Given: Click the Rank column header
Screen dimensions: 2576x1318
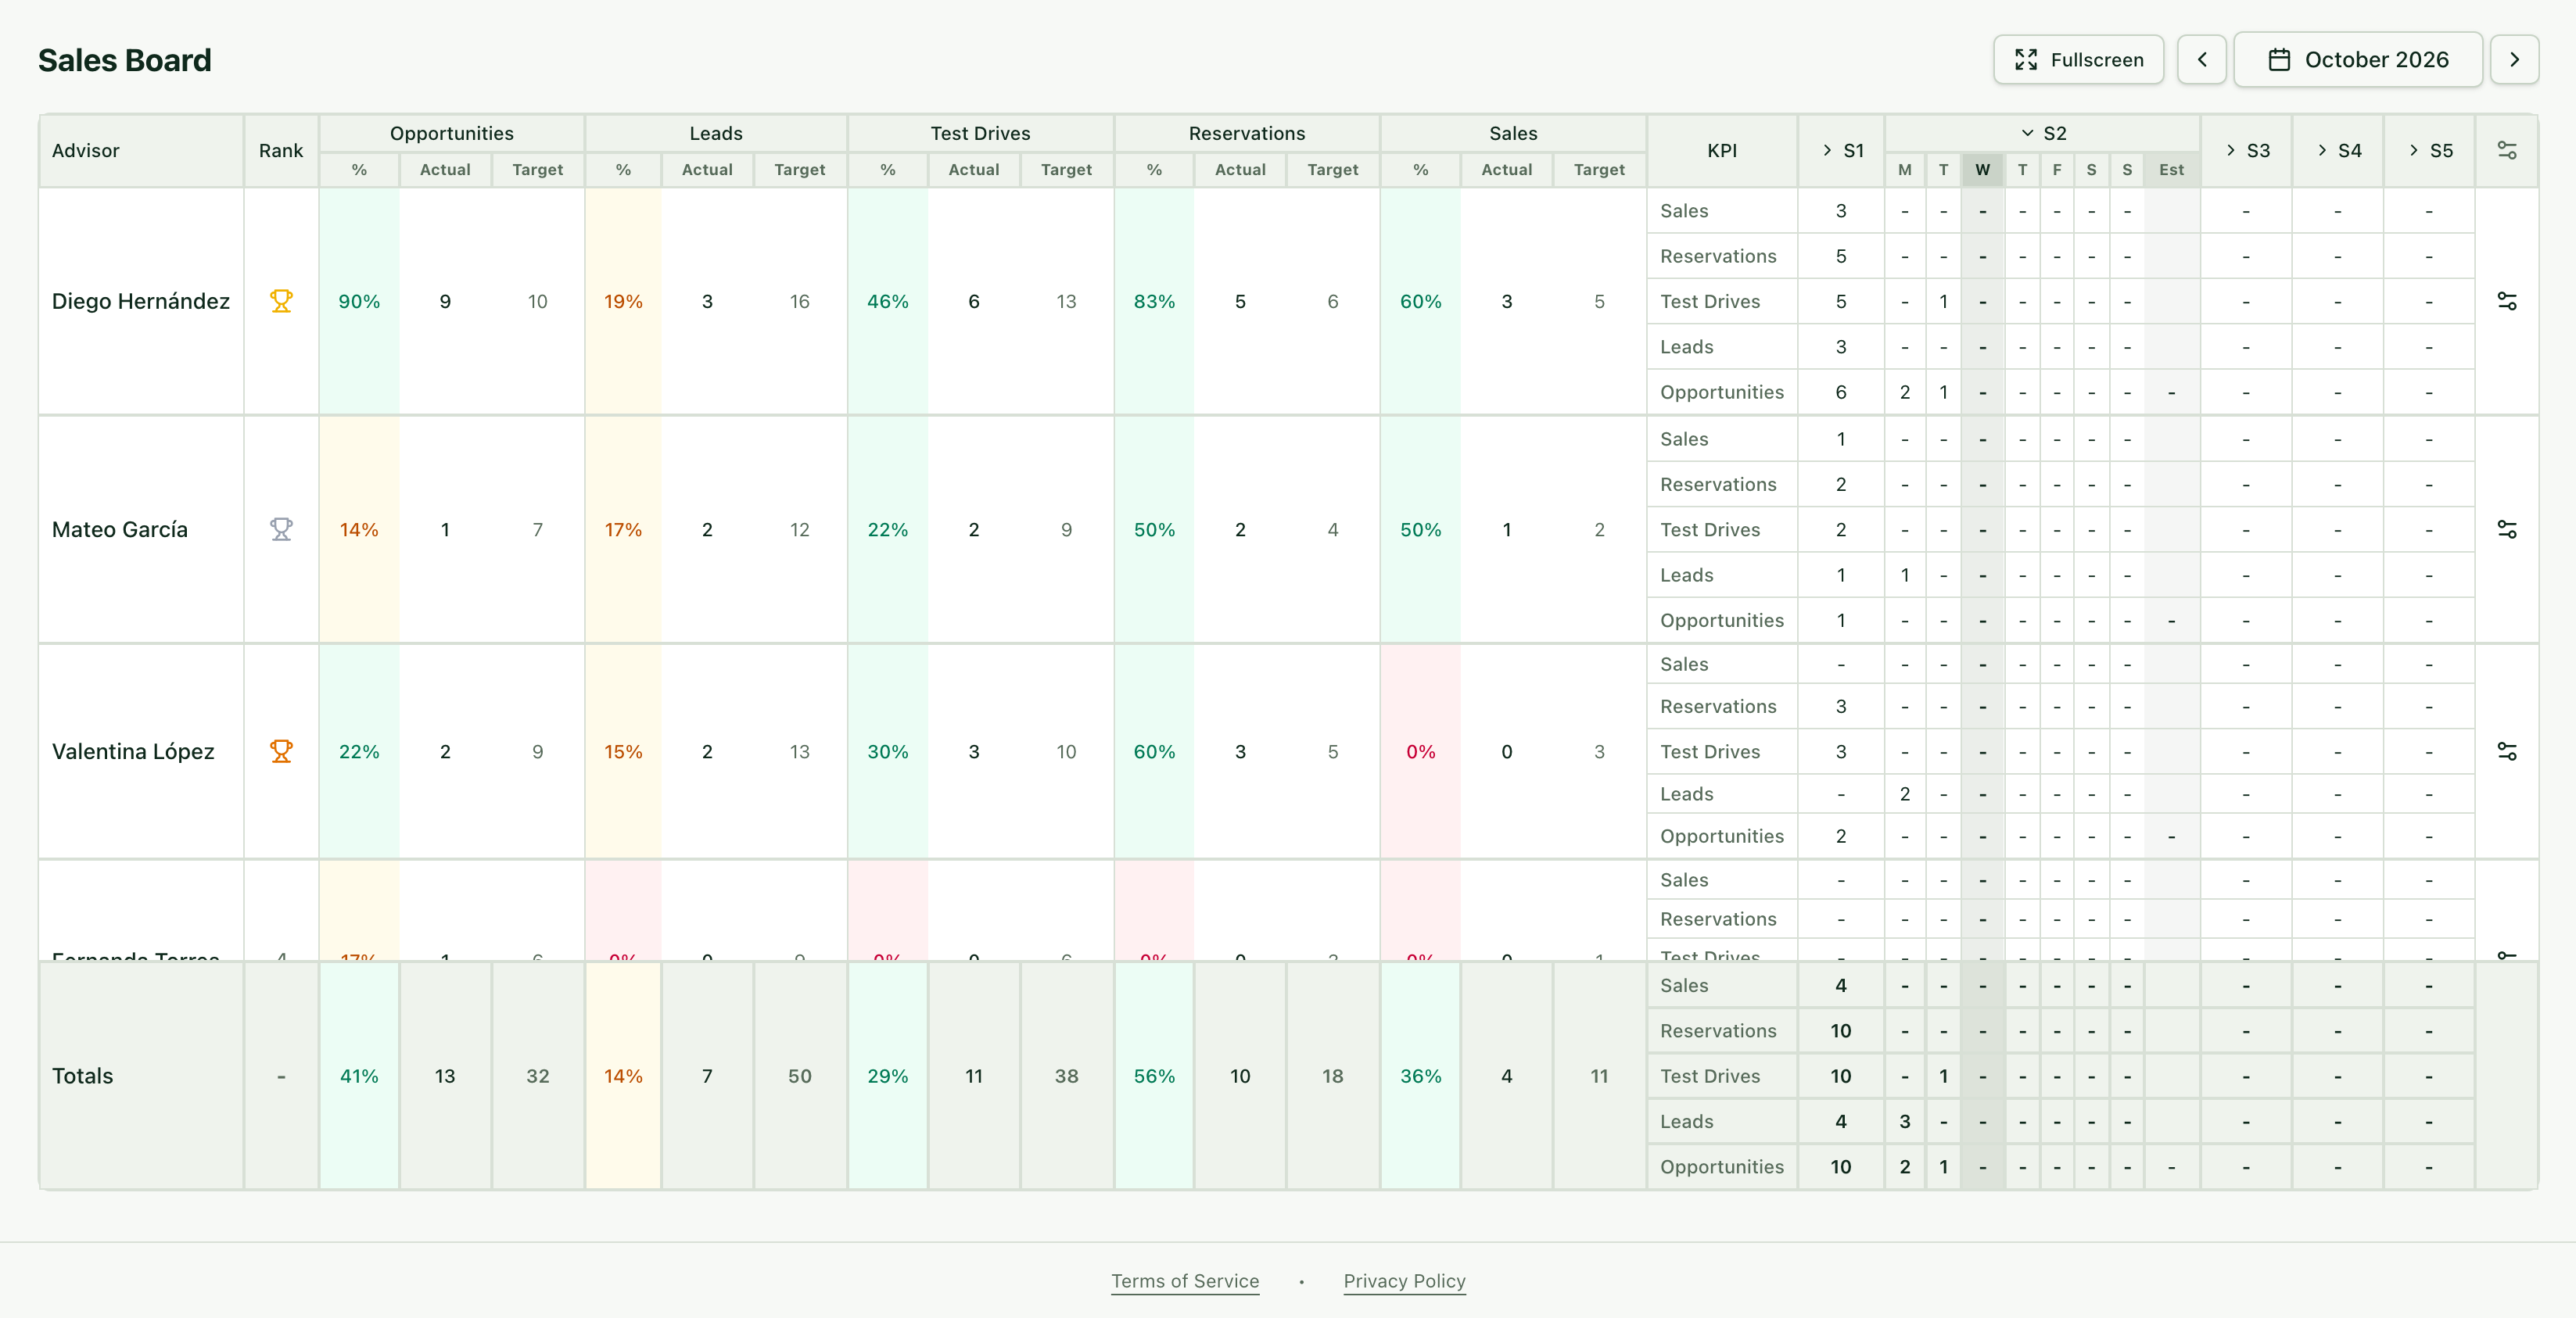Looking at the screenshot, I should tap(281, 151).
